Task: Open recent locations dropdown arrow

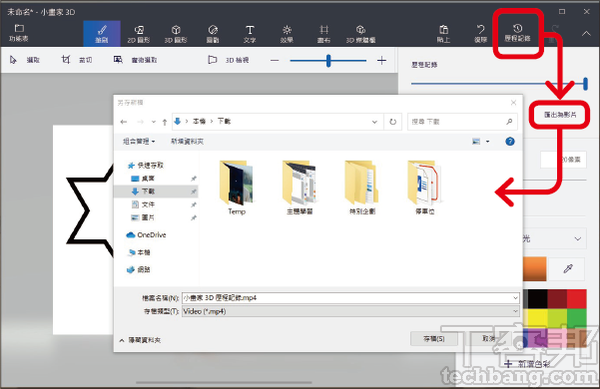Action: tap(153, 122)
